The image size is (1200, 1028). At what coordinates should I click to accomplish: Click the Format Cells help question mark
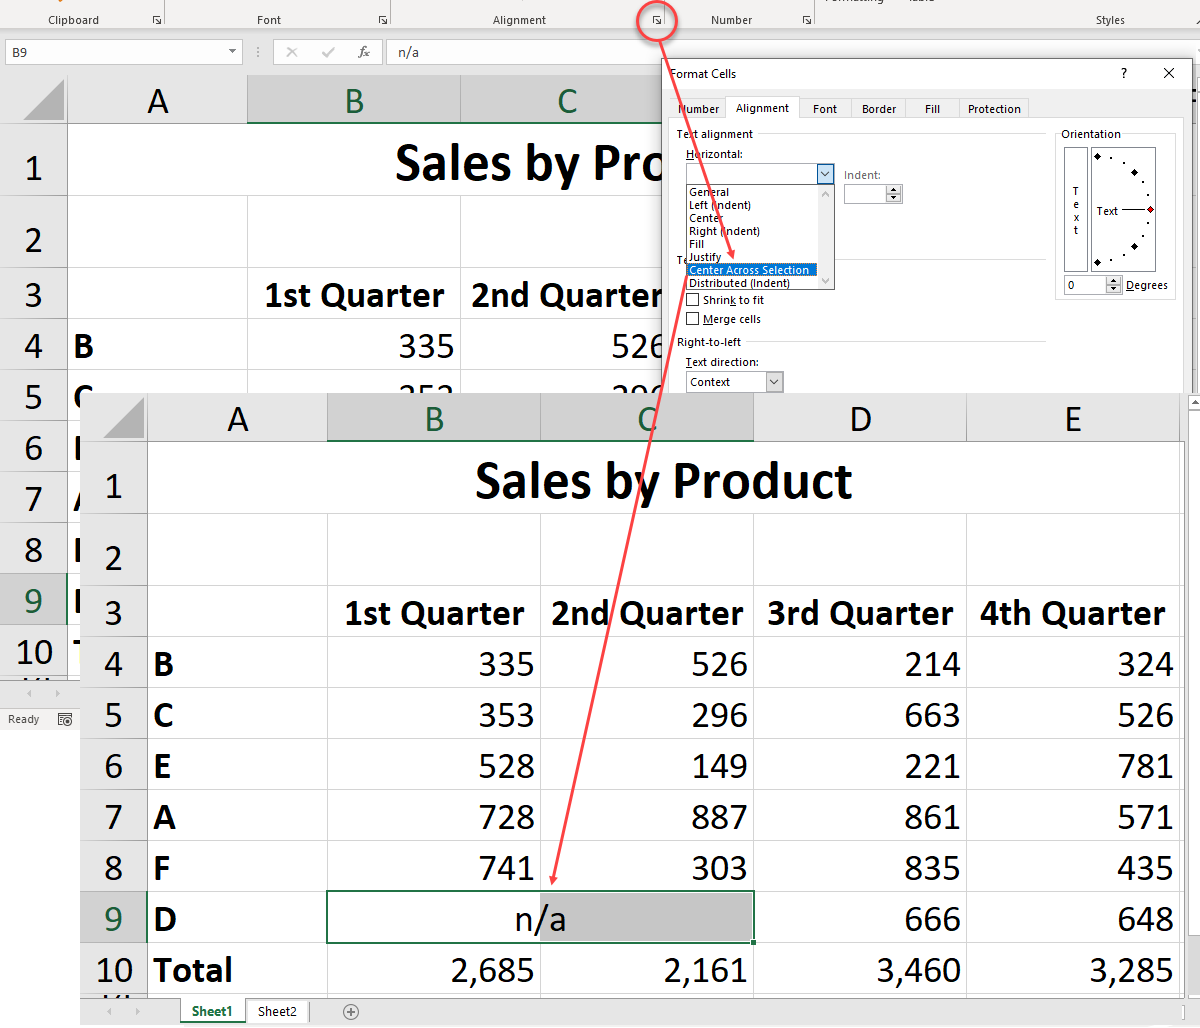1123,73
